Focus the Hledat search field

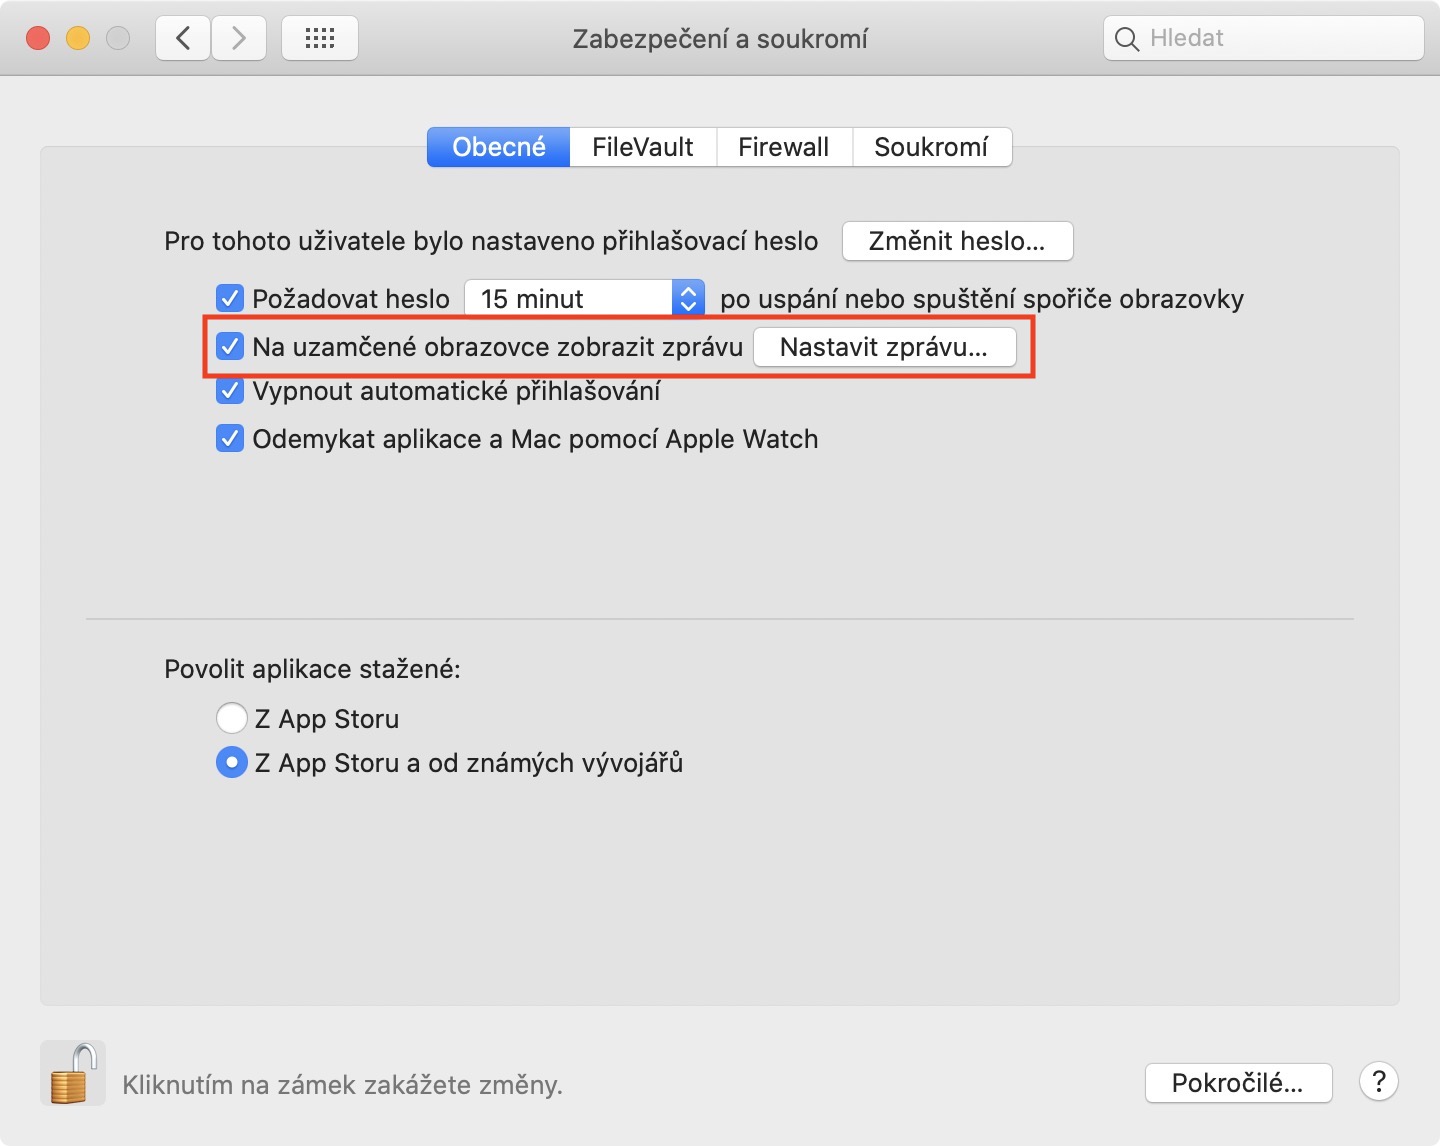tap(1280, 38)
